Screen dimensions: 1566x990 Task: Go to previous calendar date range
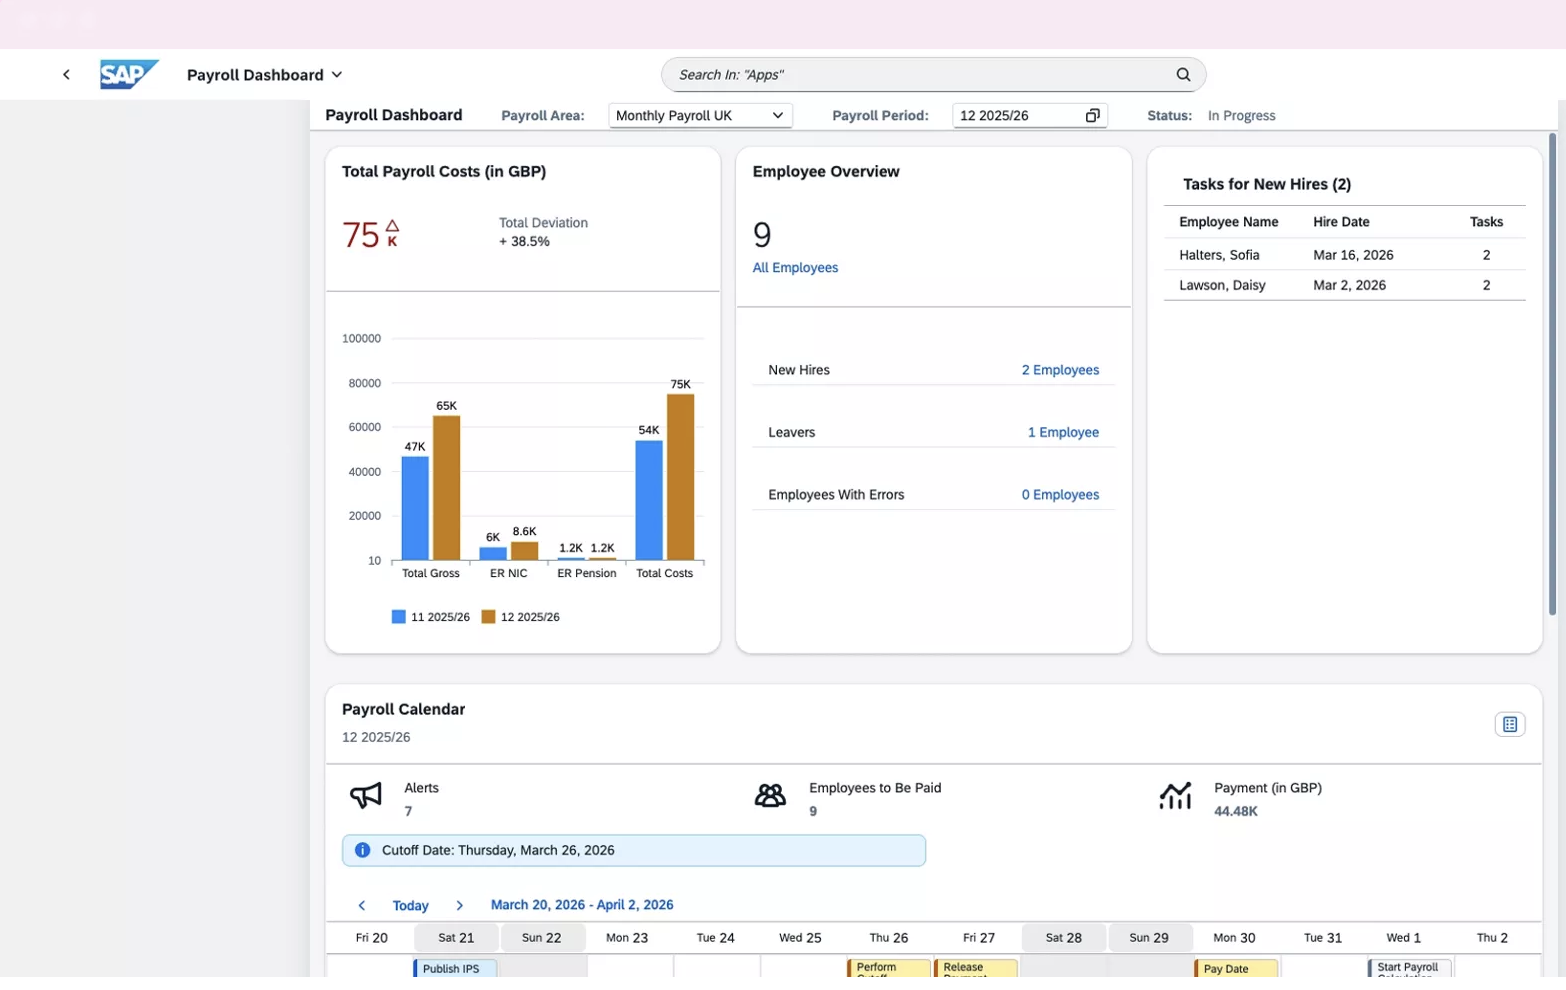click(x=362, y=906)
